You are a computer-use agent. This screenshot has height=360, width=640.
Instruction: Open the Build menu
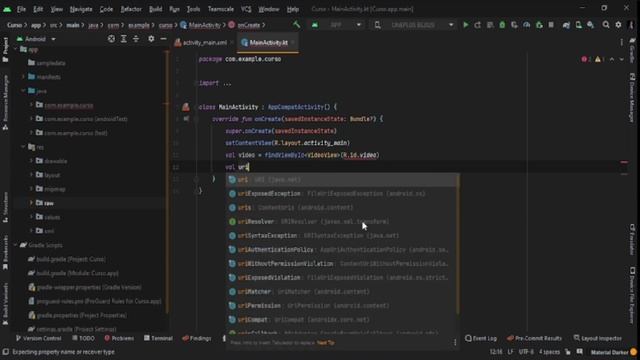tap(156, 9)
